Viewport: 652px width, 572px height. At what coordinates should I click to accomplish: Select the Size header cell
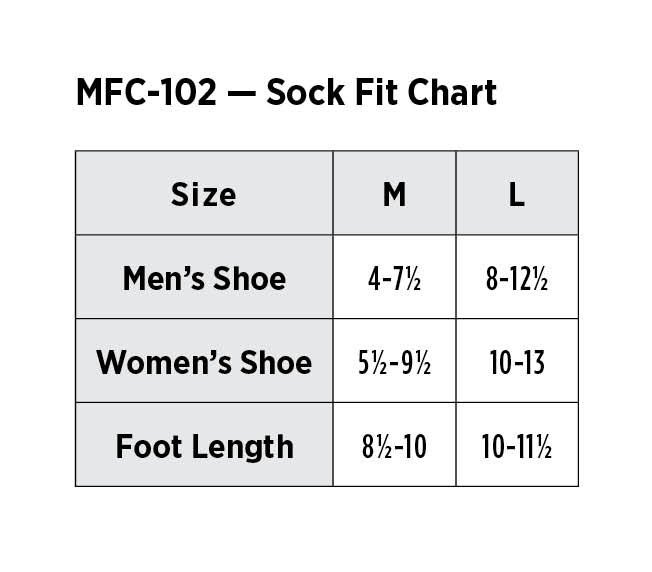coord(204,193)
